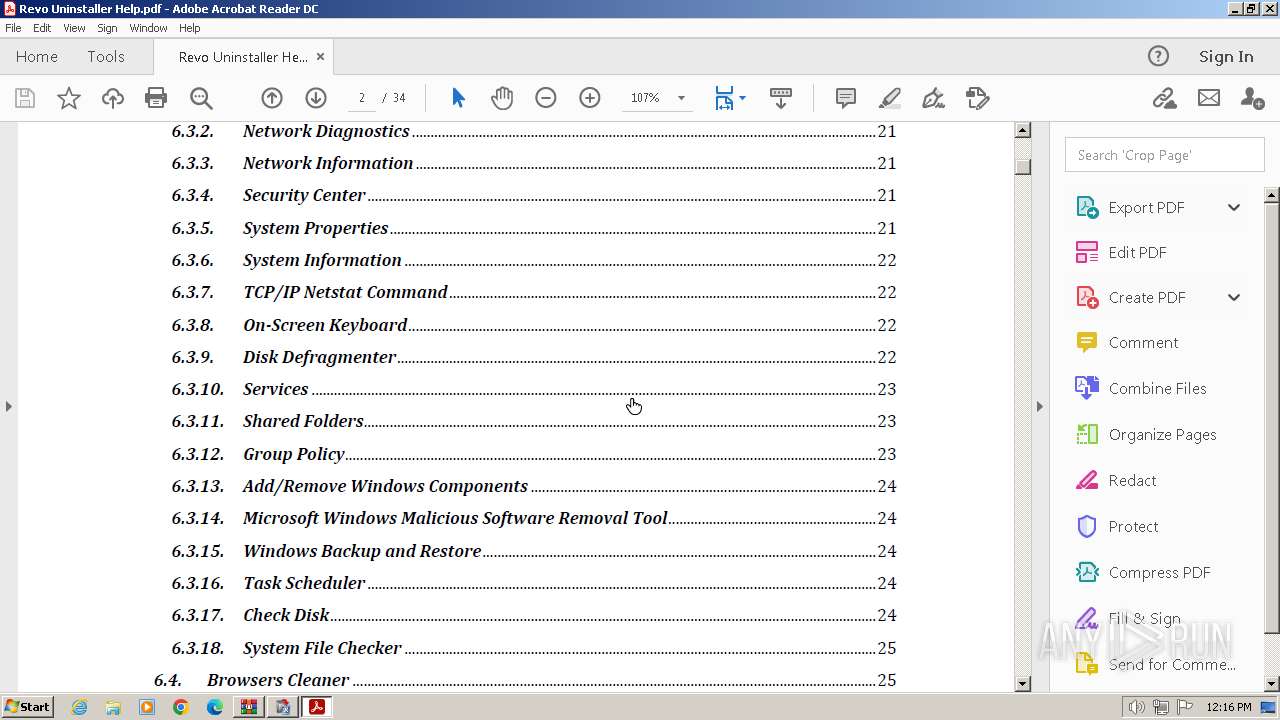Click the scrolling mode icon
Screen dimensions: 1280x720
[x=781, y=98]
